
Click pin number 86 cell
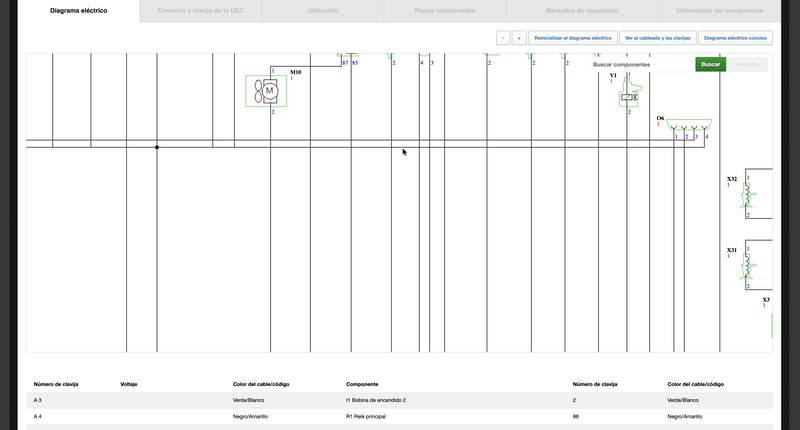[x=576, y=417]
